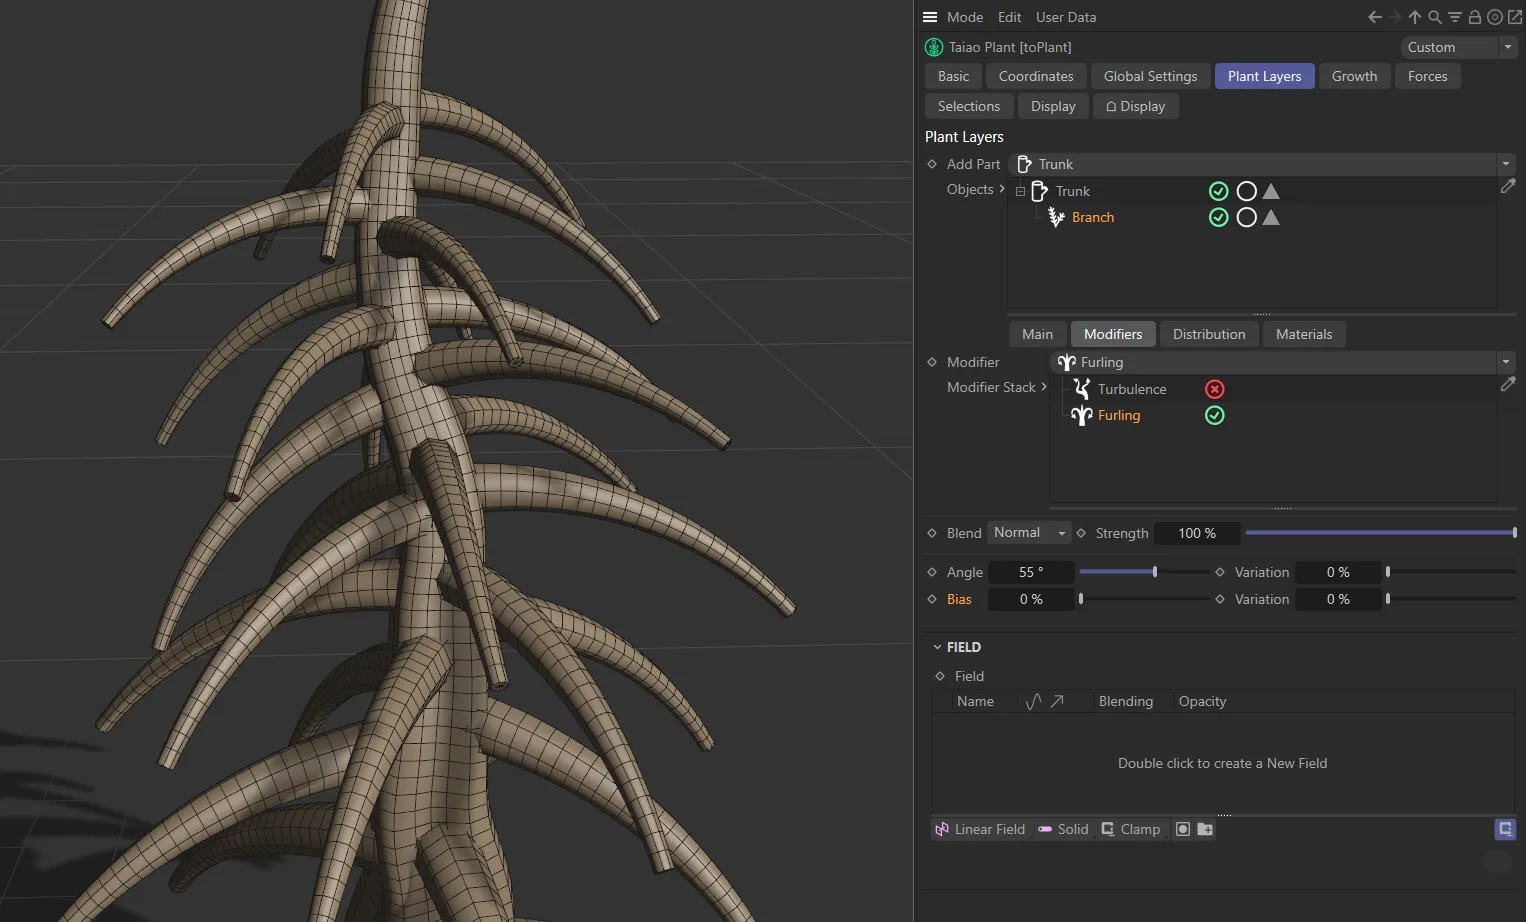
Task: Click the Growth settings button
Action: [x=1354, y=76]
